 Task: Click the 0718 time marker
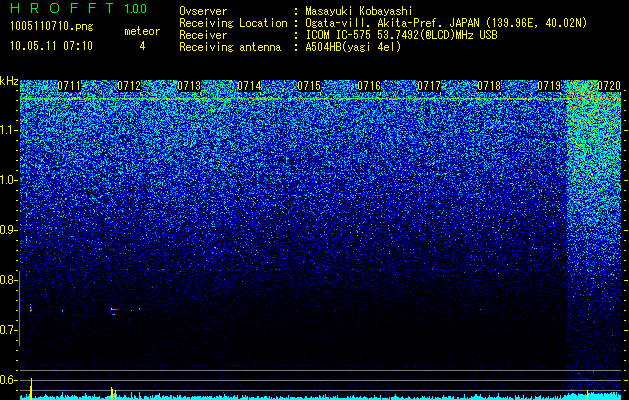click(489, 86)
